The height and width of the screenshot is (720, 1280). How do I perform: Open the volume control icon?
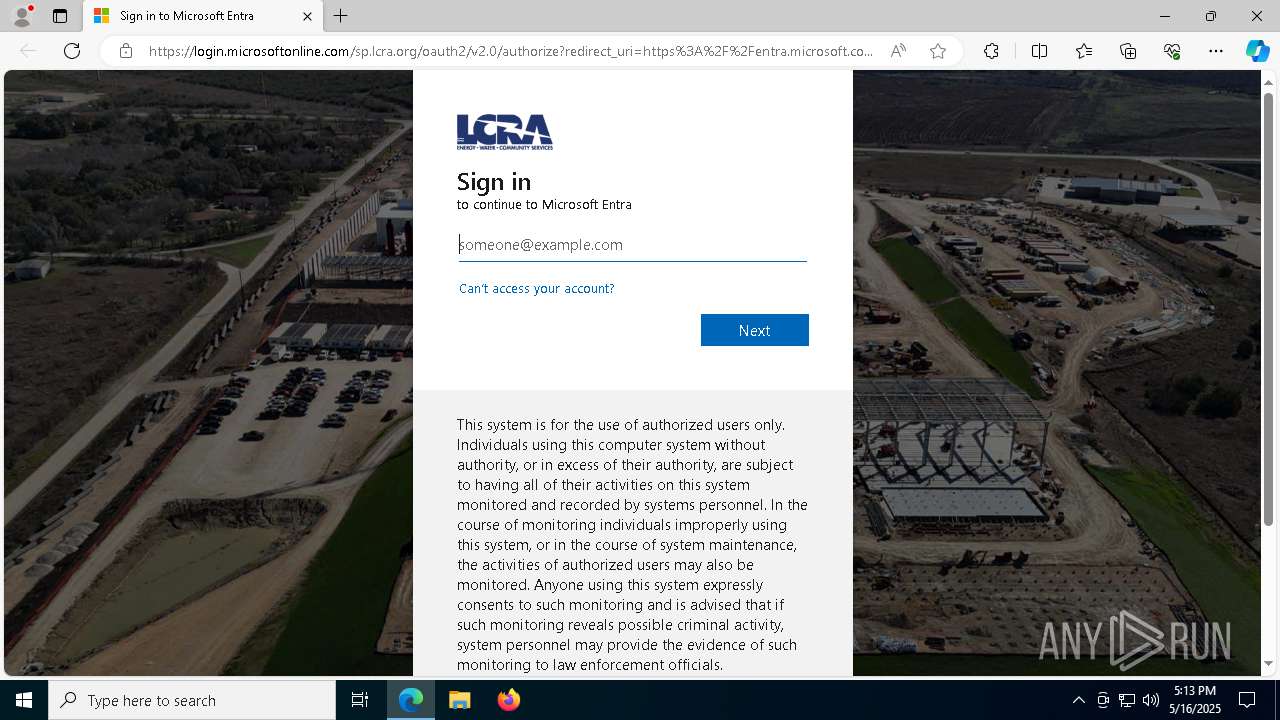point(1151,700)
